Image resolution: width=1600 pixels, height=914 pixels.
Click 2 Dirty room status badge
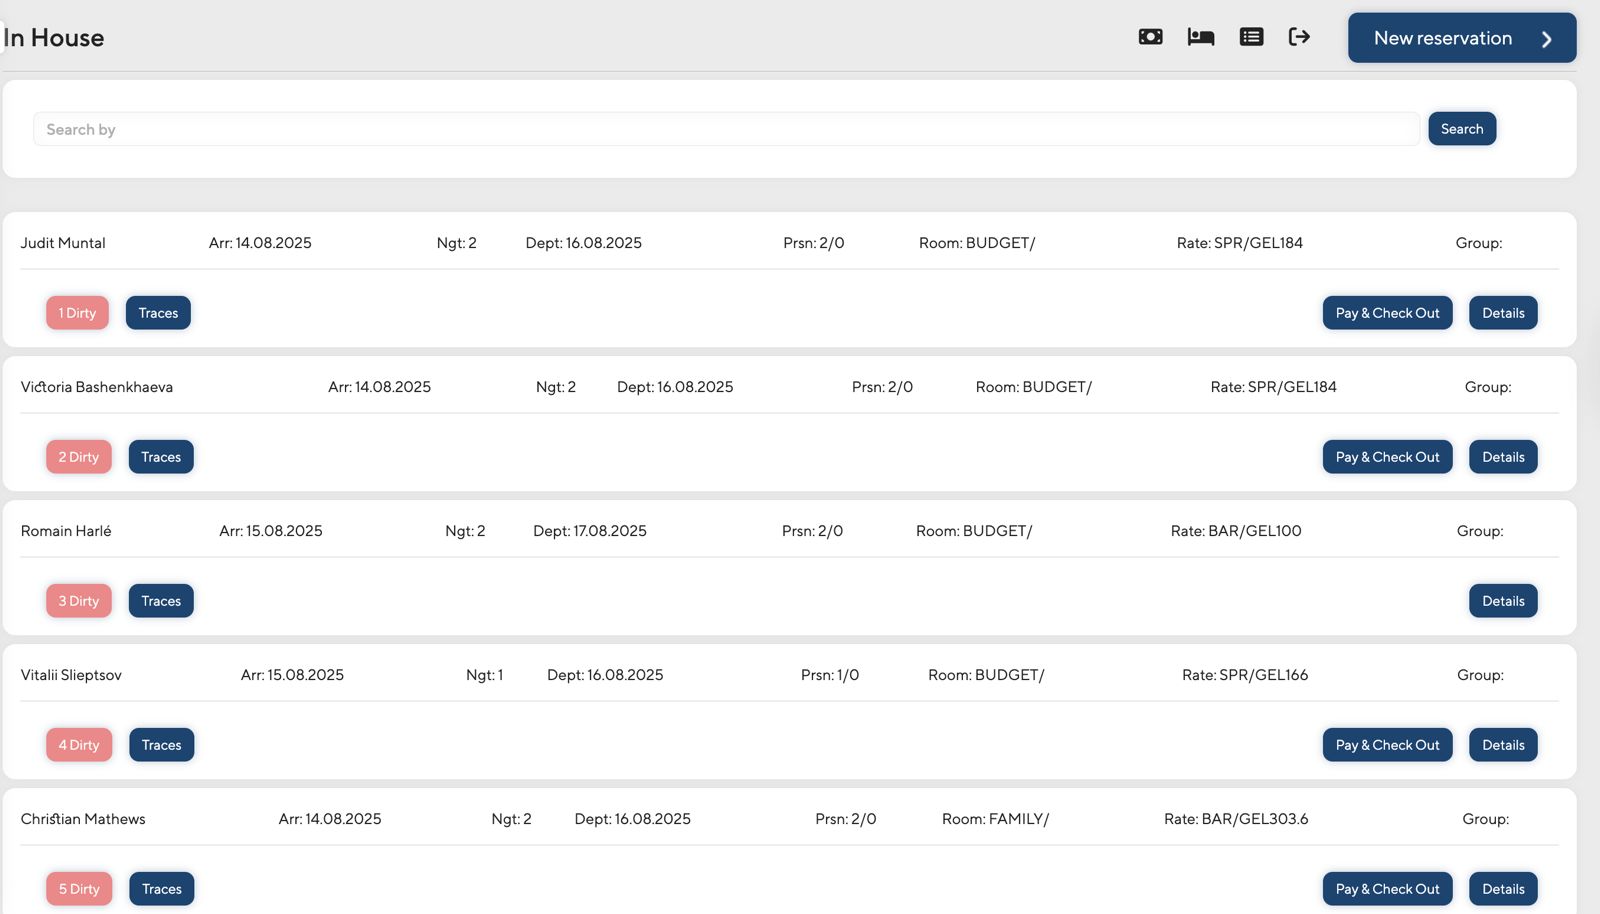[x=79, y=457]
